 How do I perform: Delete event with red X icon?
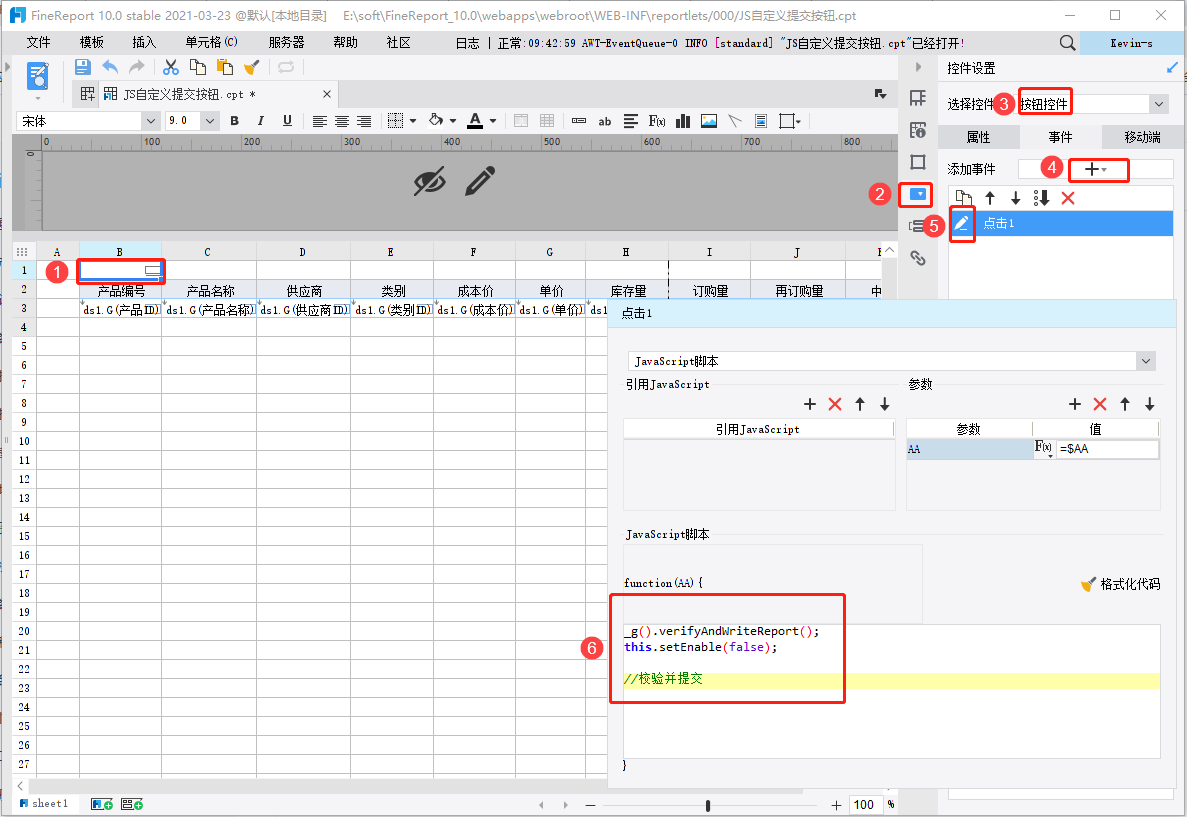point(1068,198)
